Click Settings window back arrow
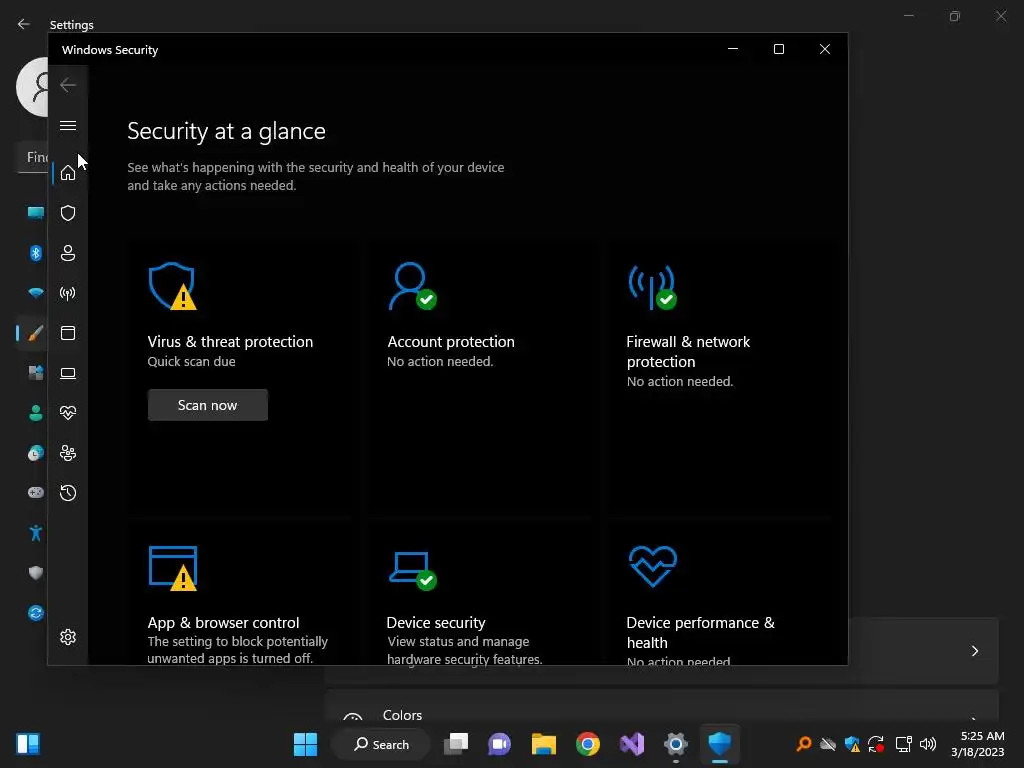This screenshot has width=1024, height=768. click(x=24, y=24)
